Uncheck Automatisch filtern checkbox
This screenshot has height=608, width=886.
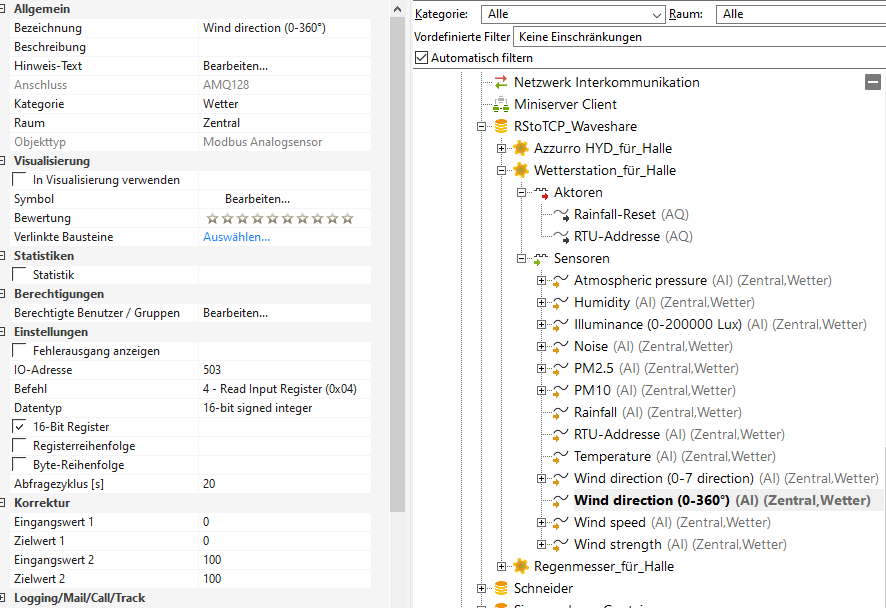tap(422, 58)
